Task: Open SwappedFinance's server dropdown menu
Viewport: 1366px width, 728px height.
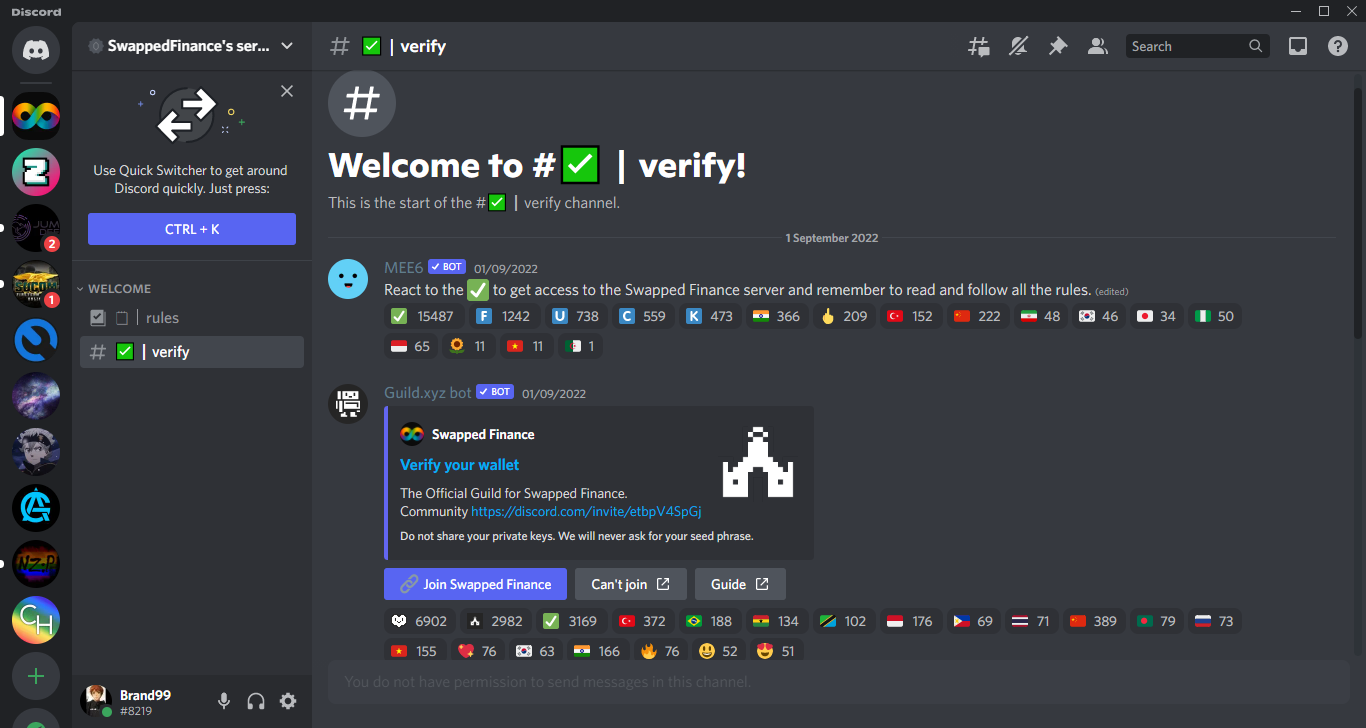Action: coord(190,46)
